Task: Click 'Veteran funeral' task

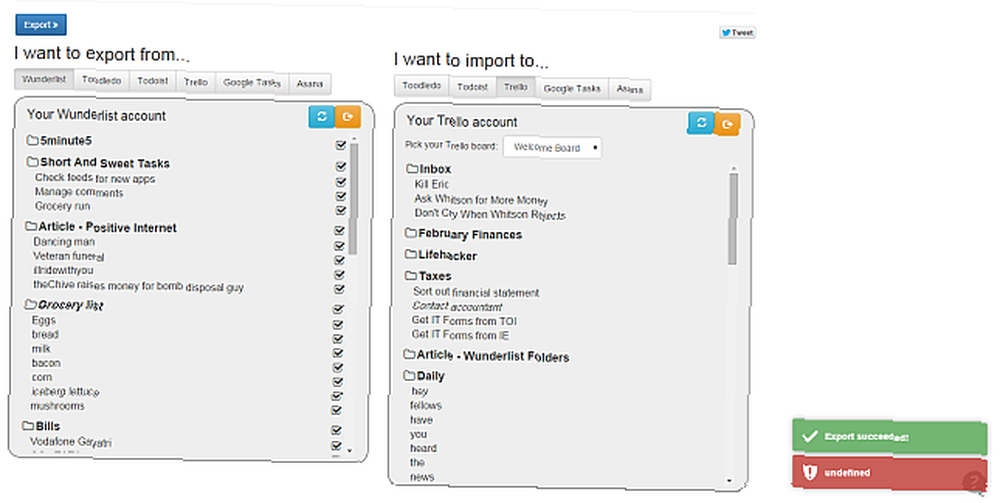Action: coord(69,256)
